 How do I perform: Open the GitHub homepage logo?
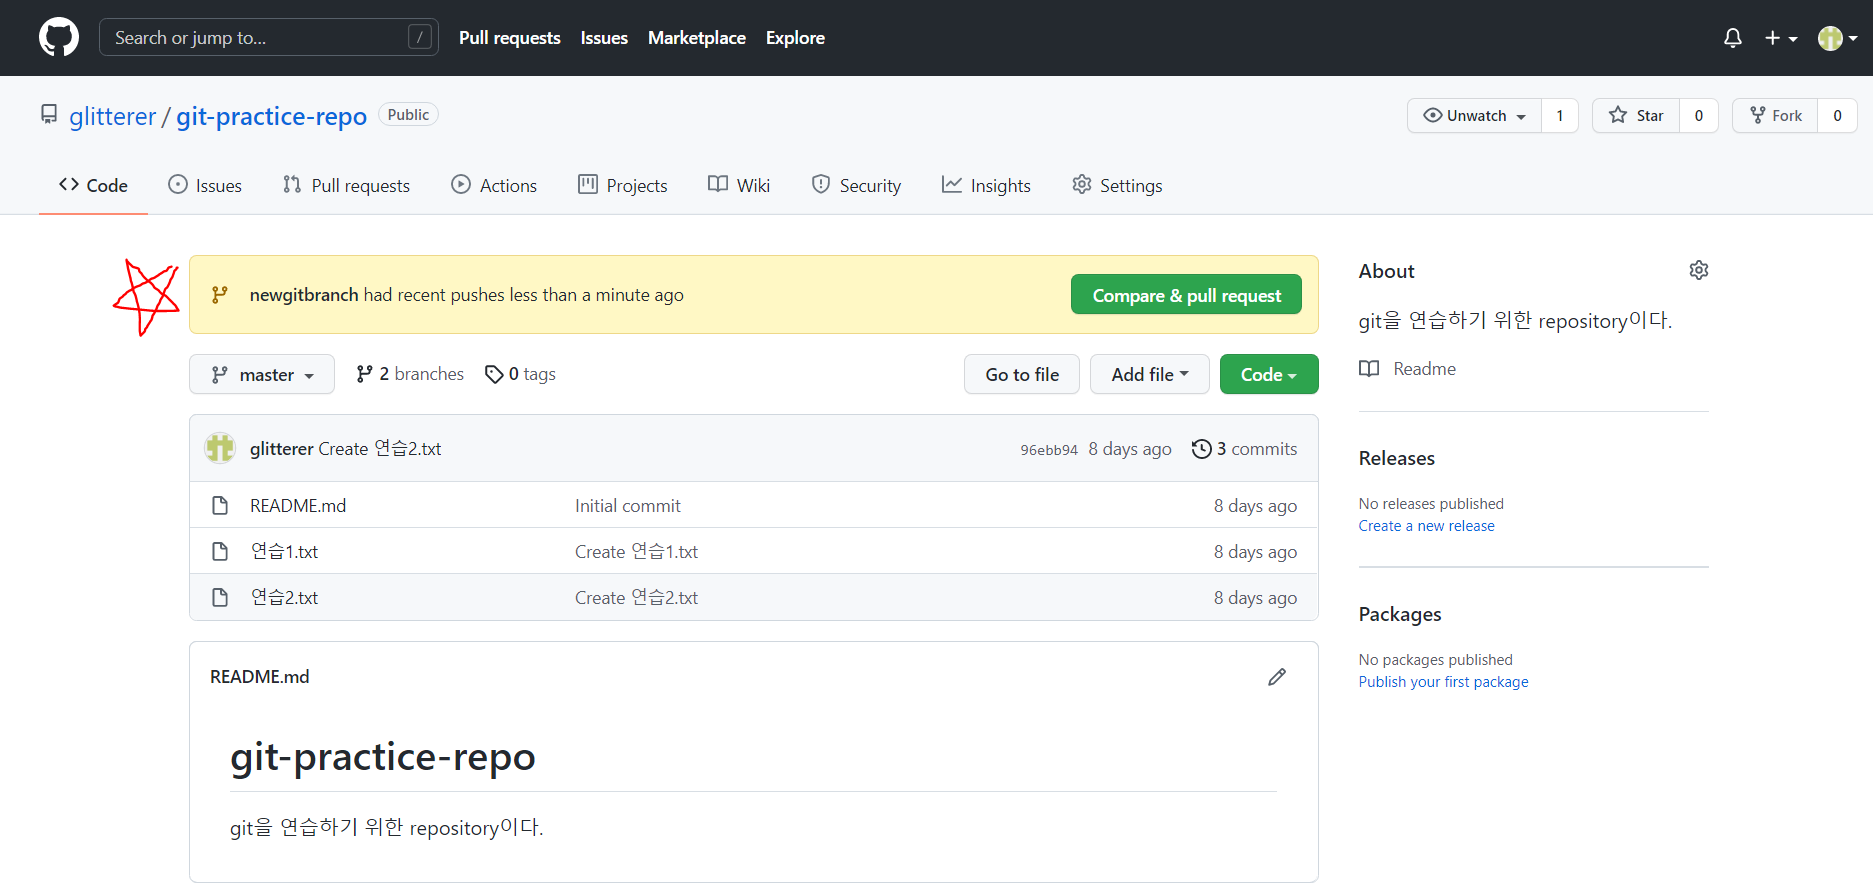tap(59, 38)
